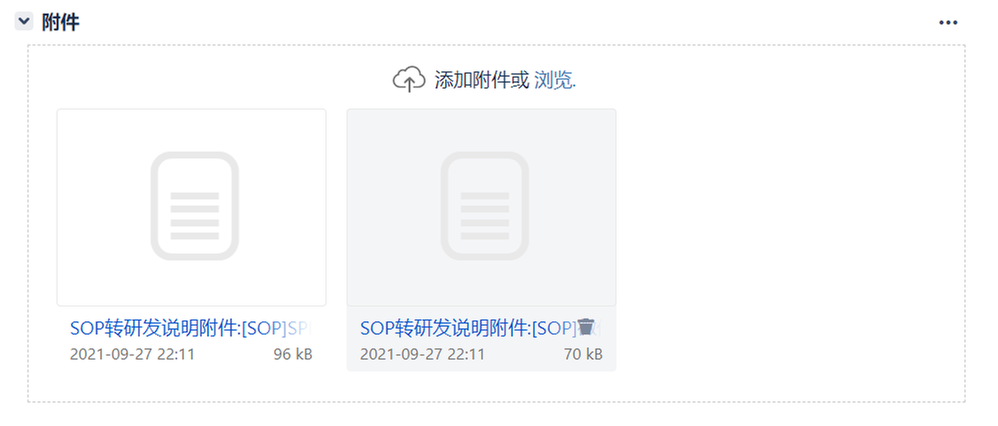Click the 70 kB file size label
The width and height of the screenshot is (998, 426).
583,354
